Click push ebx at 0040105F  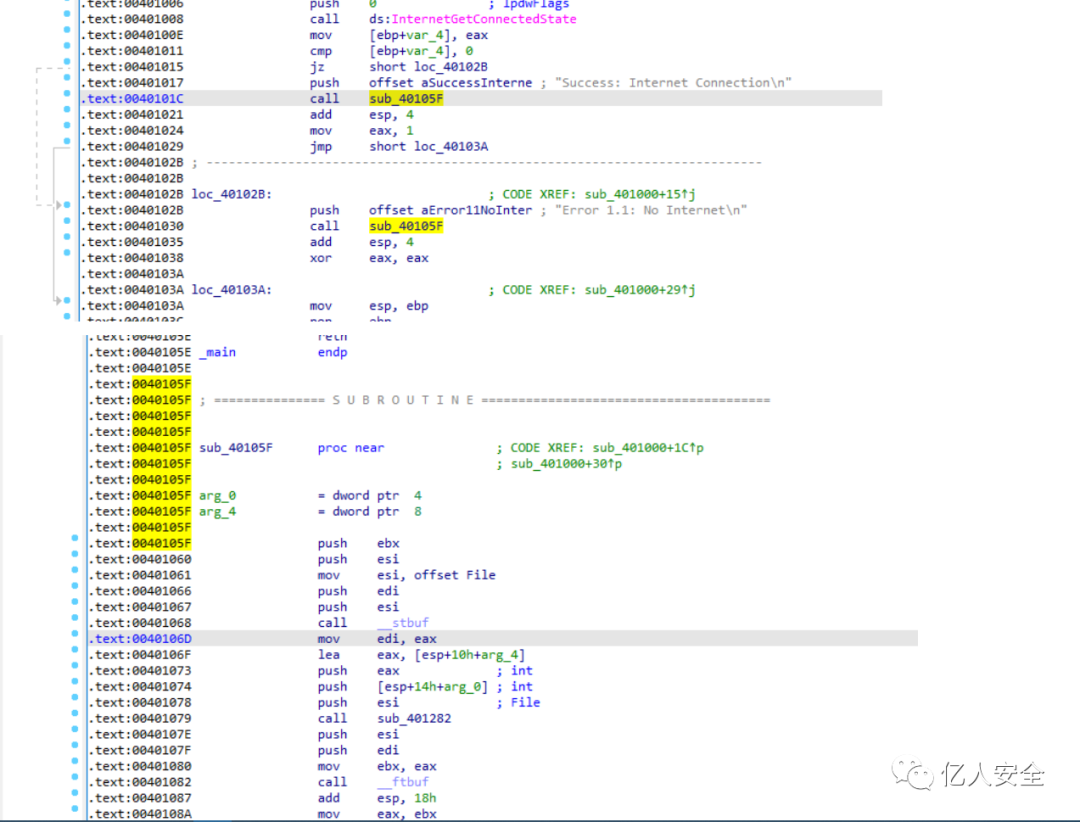point(358,543)
